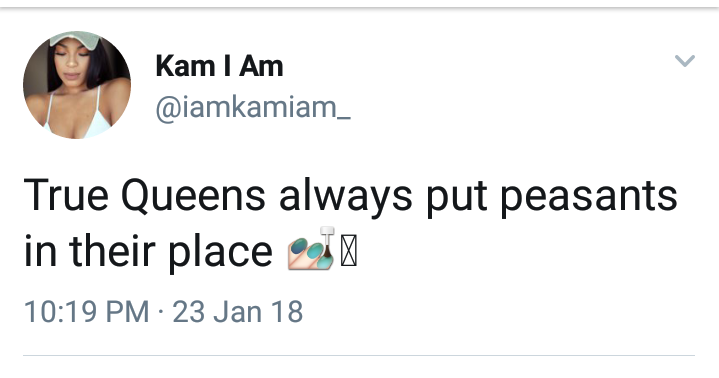Click the cap in the profile photo
Image resolution: width=719 pixels, height=378 pixels.
point(76,39)
